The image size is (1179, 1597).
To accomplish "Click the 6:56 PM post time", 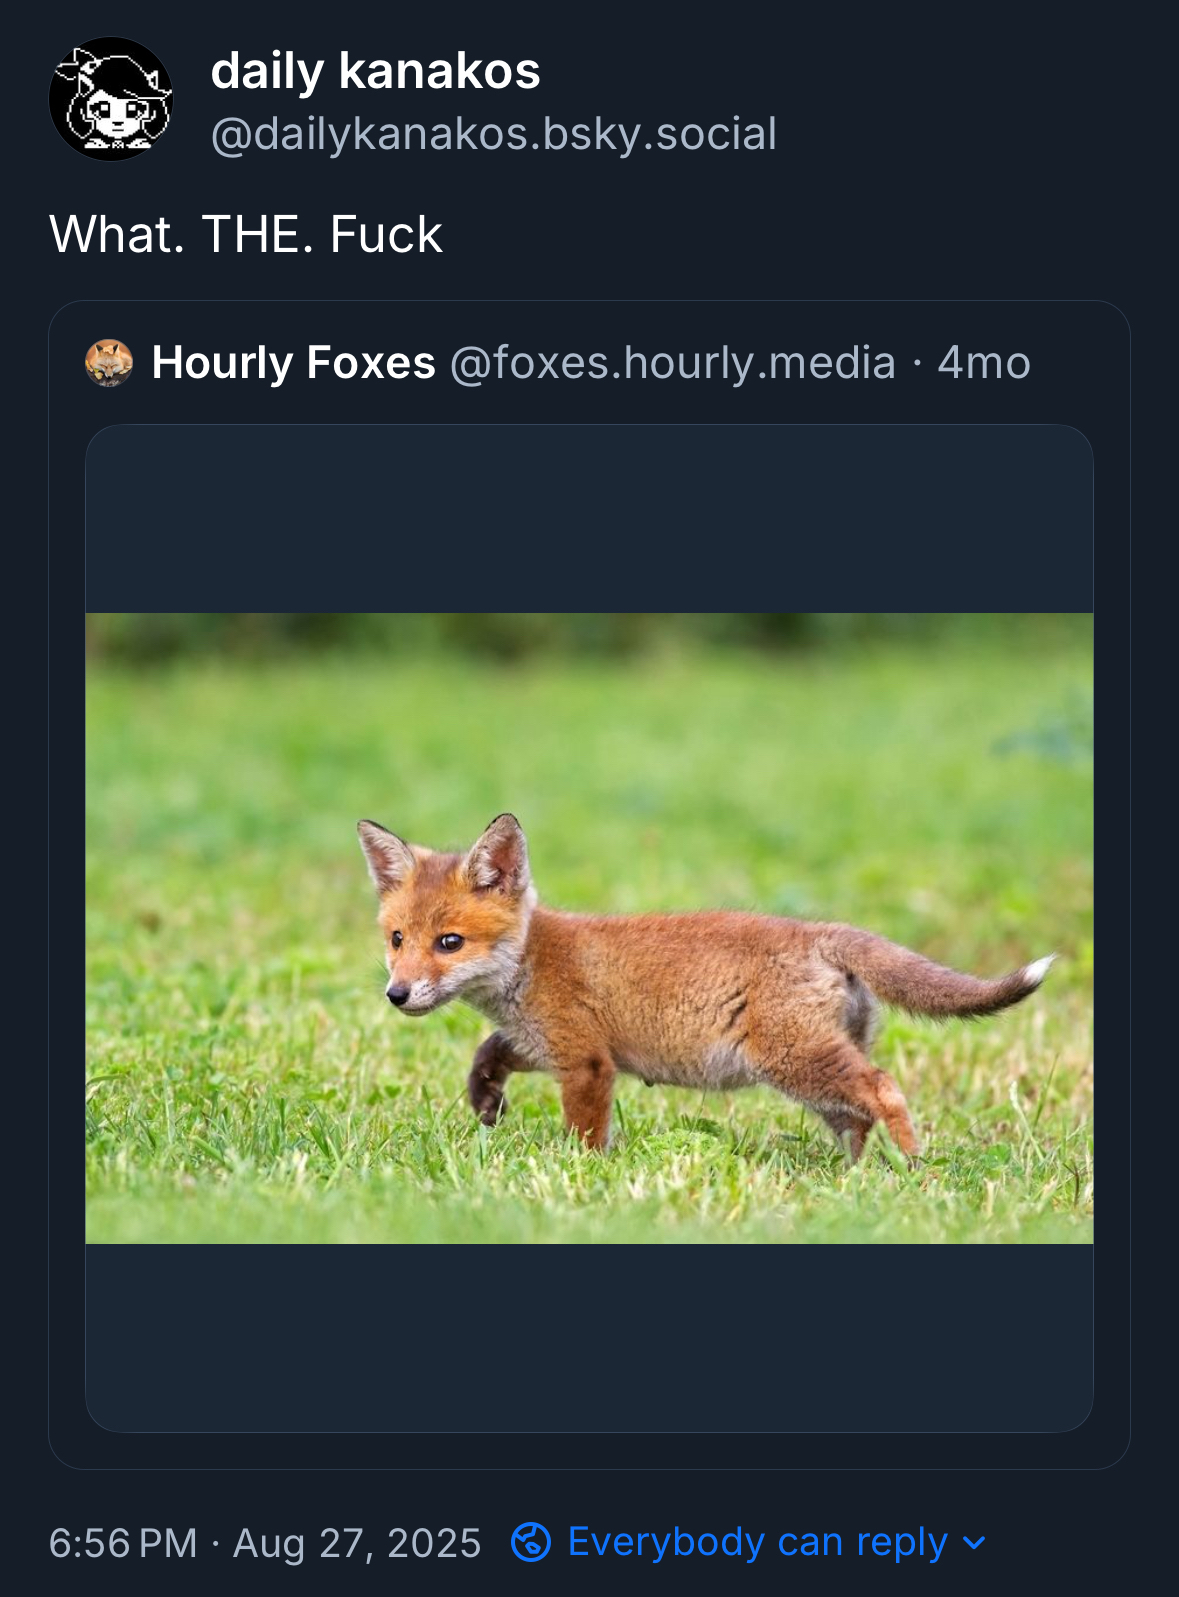I will coord(122,1543).
